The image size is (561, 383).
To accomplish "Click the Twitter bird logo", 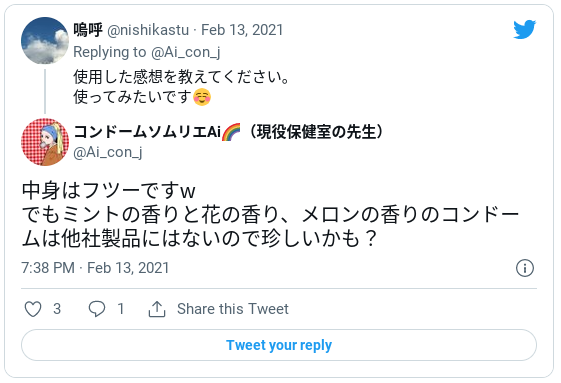I will point(524,29).
